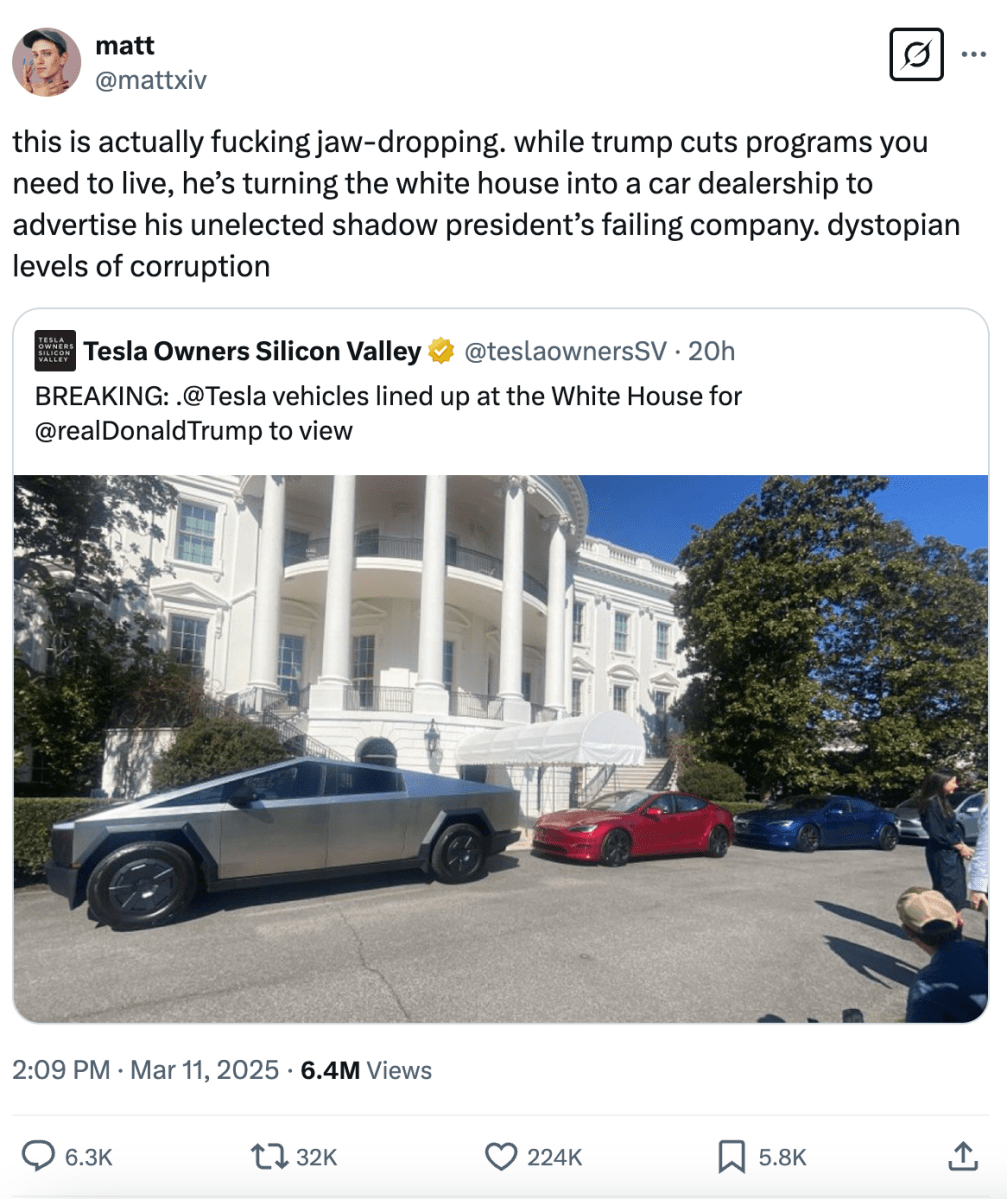
Task: Click the share upload icon
Action: pyautogui.click(x=963, y=1155)
